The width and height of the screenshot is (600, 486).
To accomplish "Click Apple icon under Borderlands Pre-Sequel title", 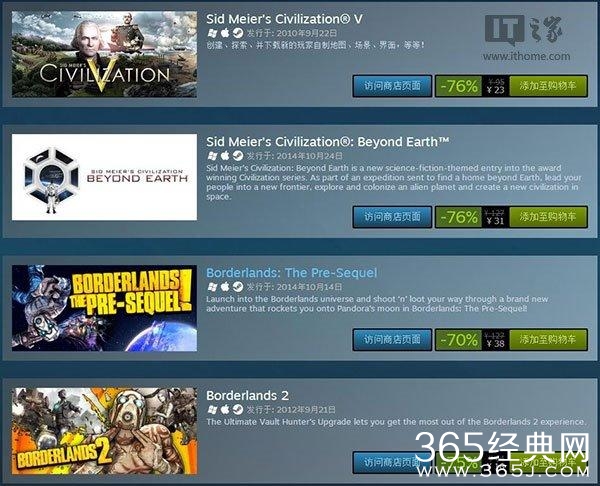I will pyautogui.click(x=225, y=287).
